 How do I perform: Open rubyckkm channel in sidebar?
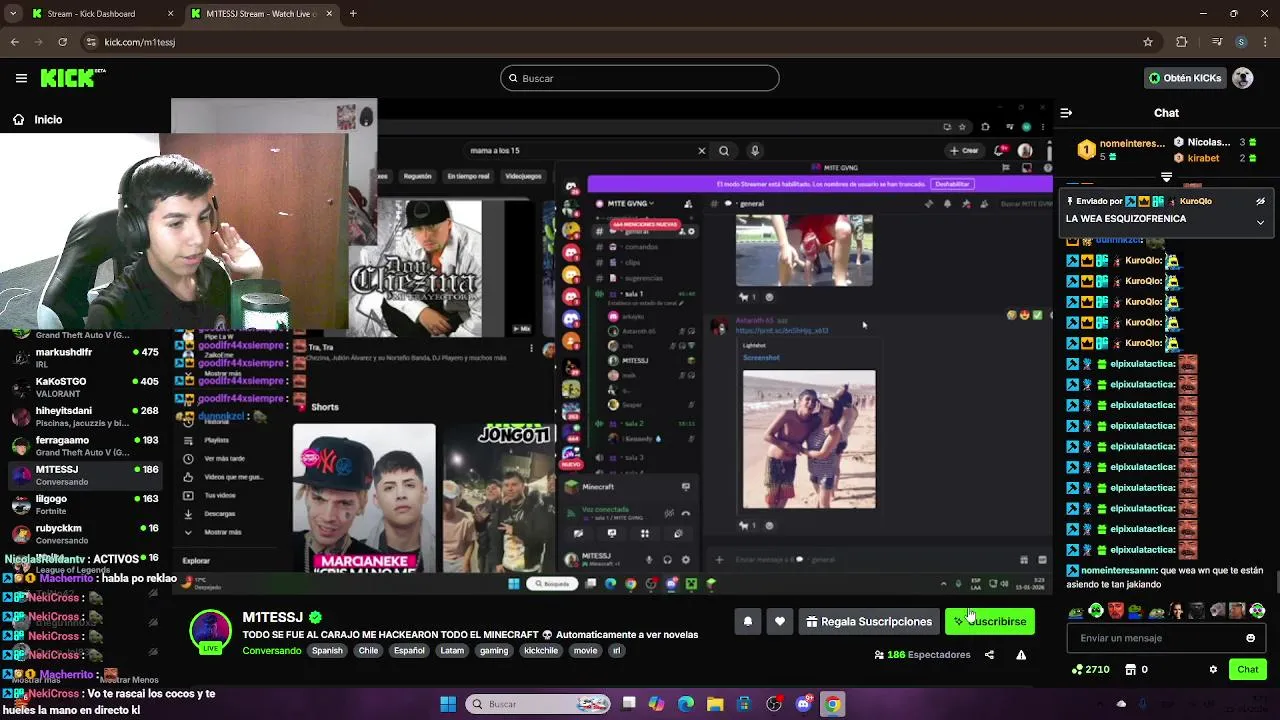coord(84,534)
